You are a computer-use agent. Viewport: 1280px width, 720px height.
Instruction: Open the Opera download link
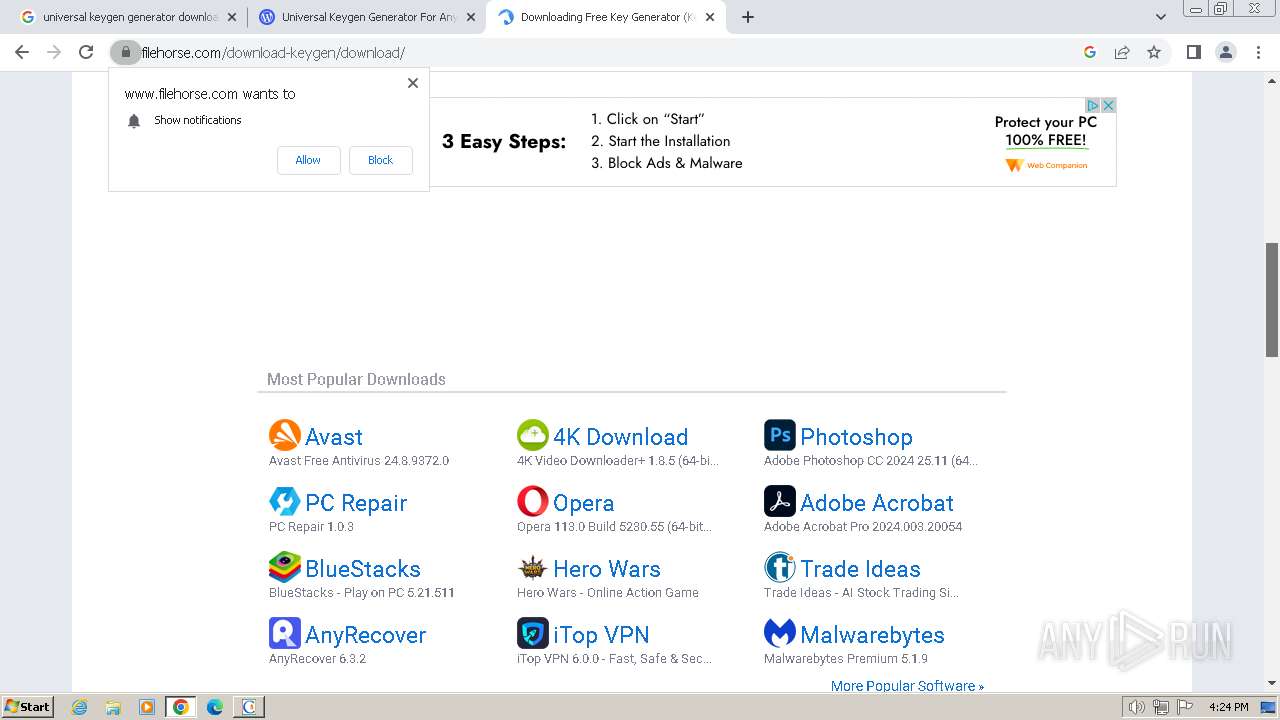583,503
